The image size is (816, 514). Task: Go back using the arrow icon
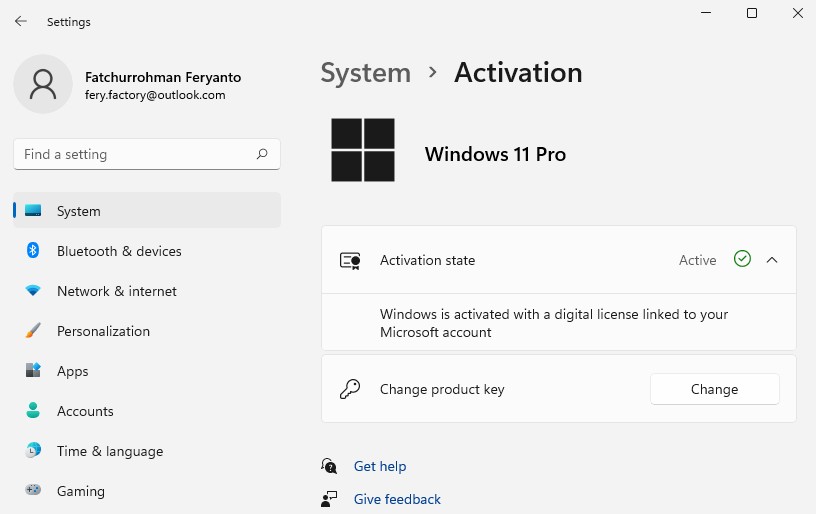tap(21, 21)
